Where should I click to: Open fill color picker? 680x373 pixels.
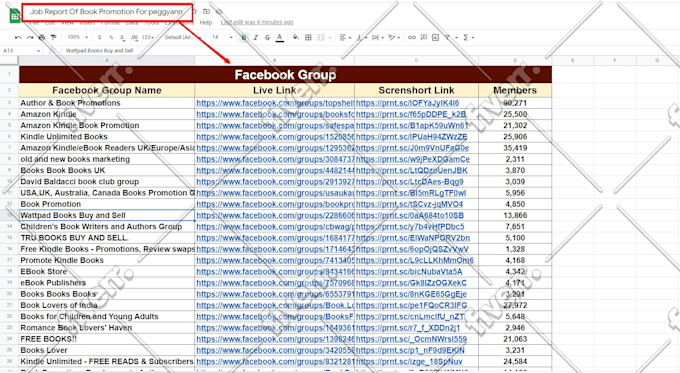[x=296, y=38]
